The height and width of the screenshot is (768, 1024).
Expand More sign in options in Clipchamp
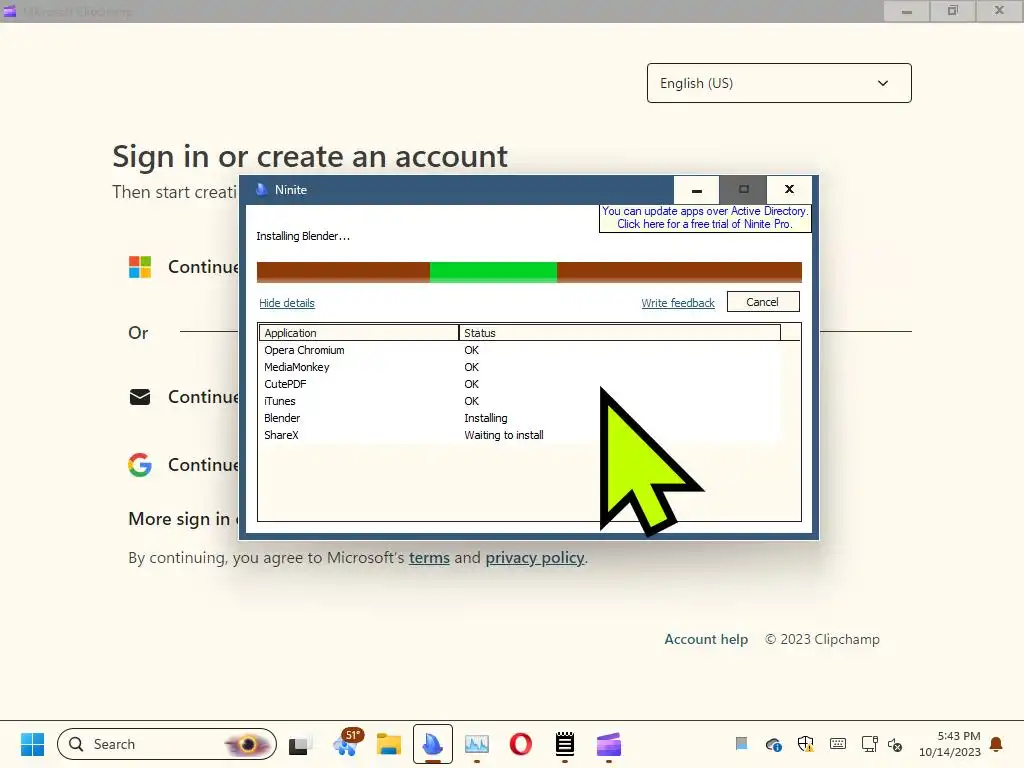tap(184, 519)
